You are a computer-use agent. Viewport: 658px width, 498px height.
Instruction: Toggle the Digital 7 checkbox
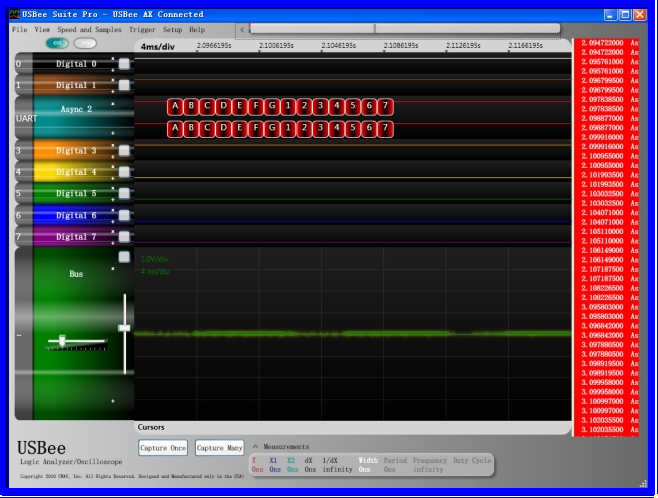(x=124, y=237)
